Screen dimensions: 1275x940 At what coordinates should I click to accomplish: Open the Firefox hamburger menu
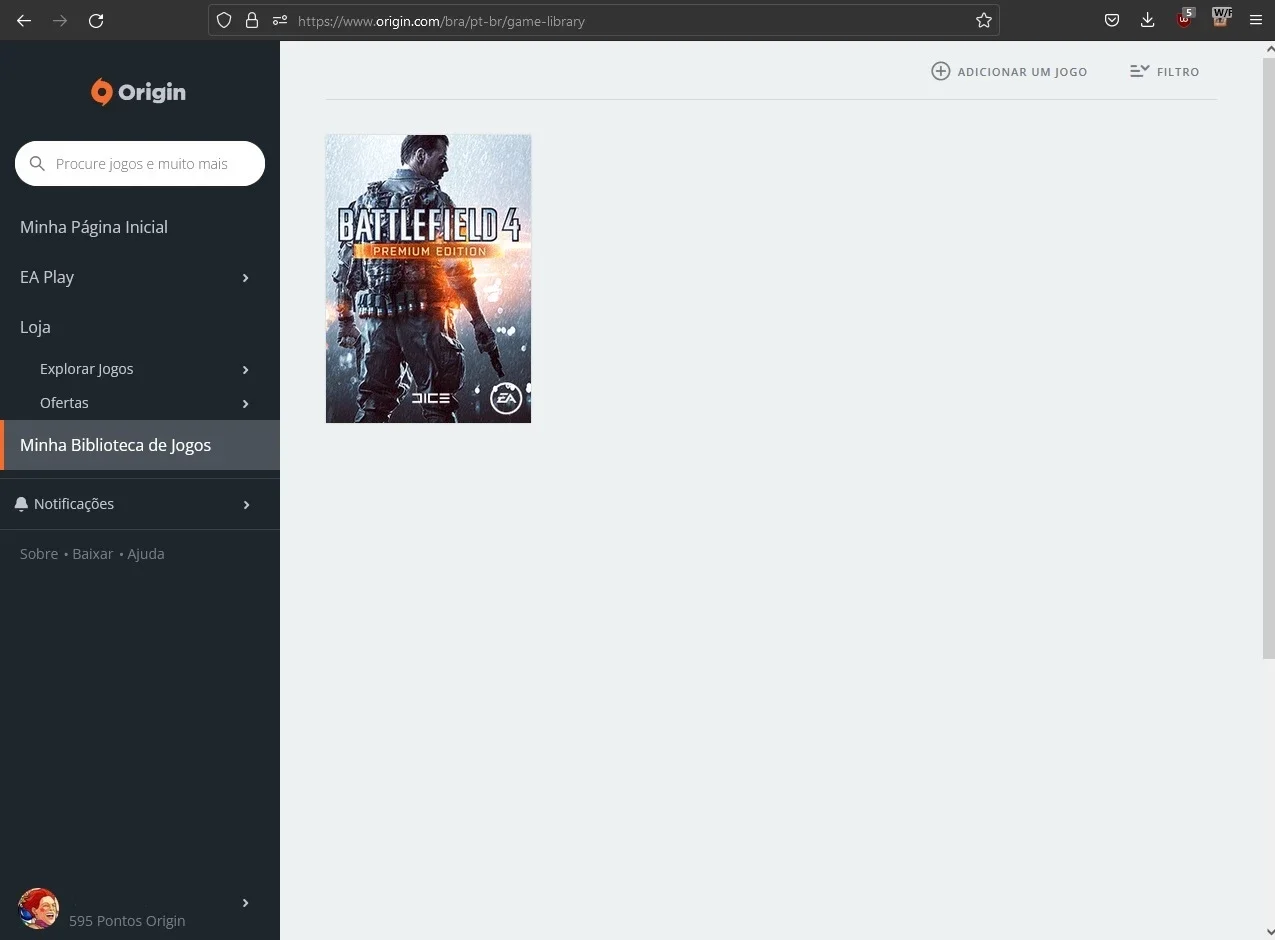pos(1256,20)
